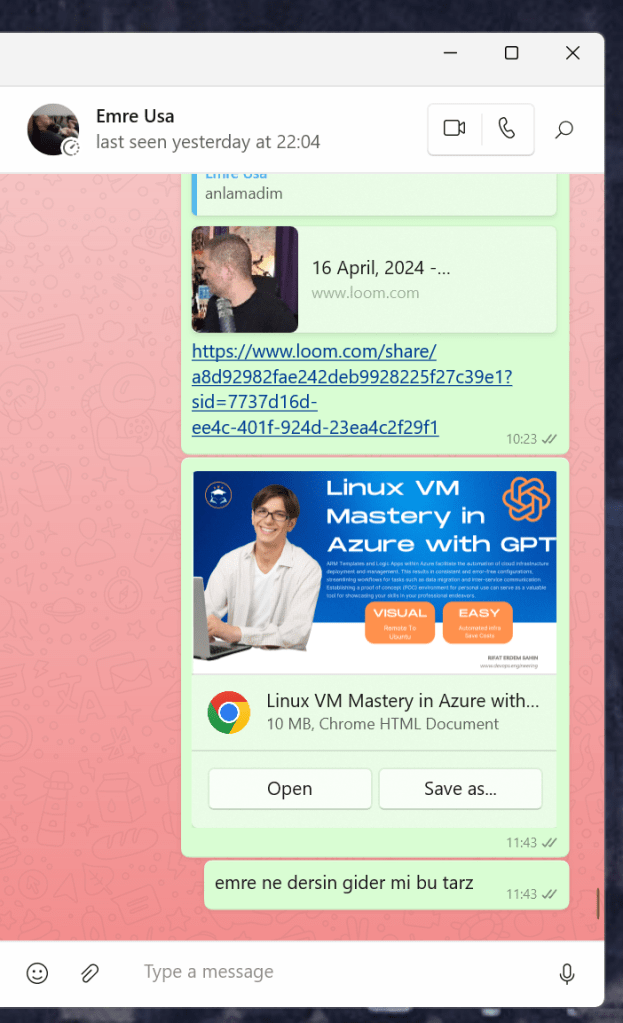Click the 10:23 timestamp on the Loom message
The image size is (623, 1023).
521,440
